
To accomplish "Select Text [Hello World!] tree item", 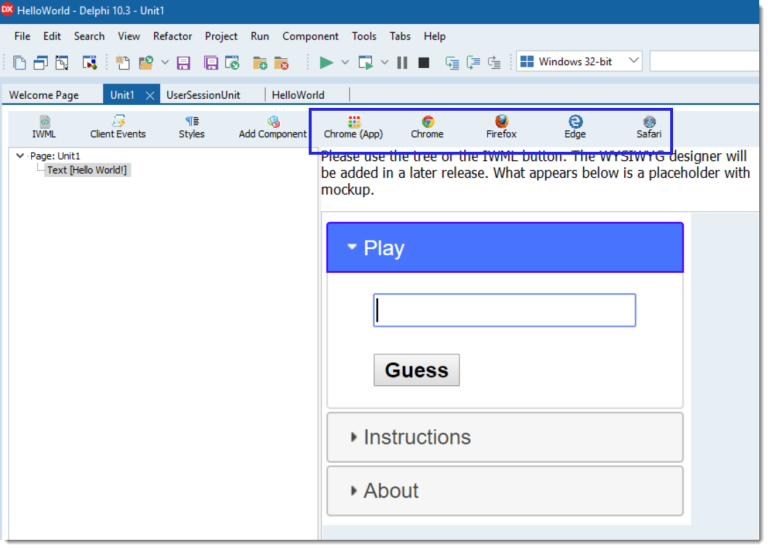I will (x=88, y=170).
